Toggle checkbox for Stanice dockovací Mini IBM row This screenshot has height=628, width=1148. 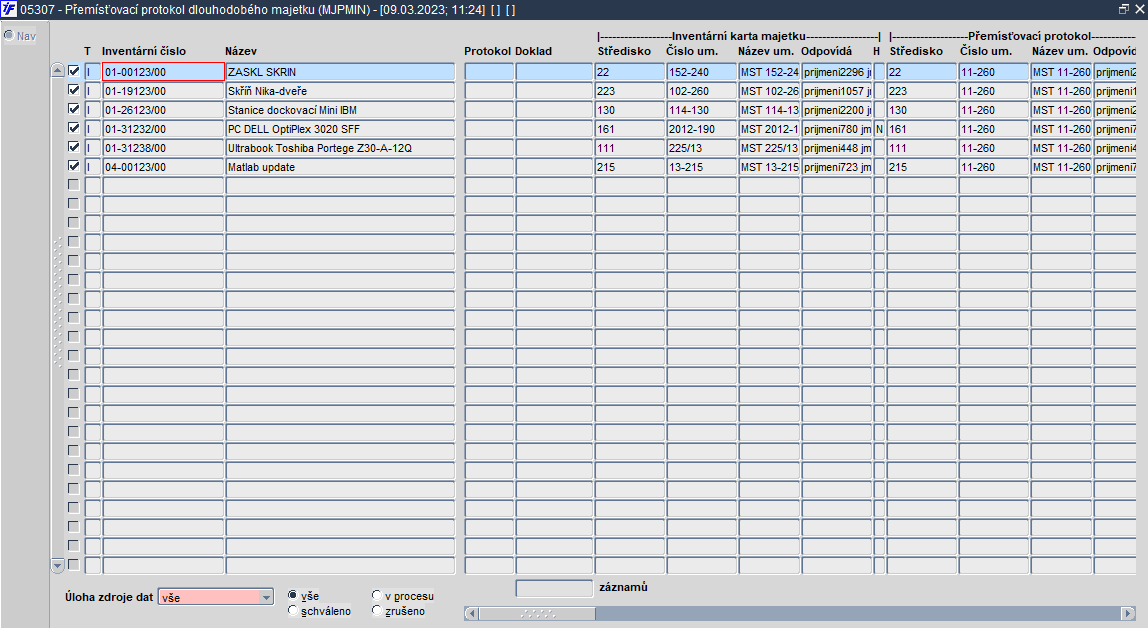click(x=73, y=109)
